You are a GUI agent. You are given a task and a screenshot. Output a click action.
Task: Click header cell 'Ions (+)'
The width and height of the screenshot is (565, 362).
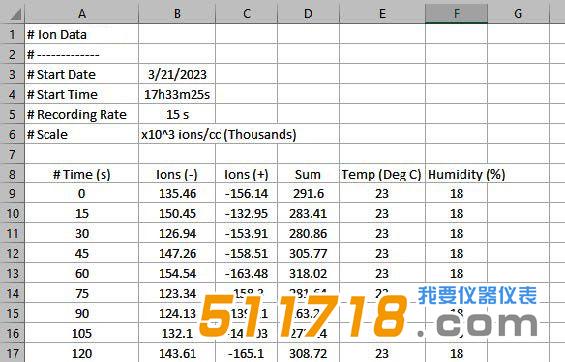point(246,174)
